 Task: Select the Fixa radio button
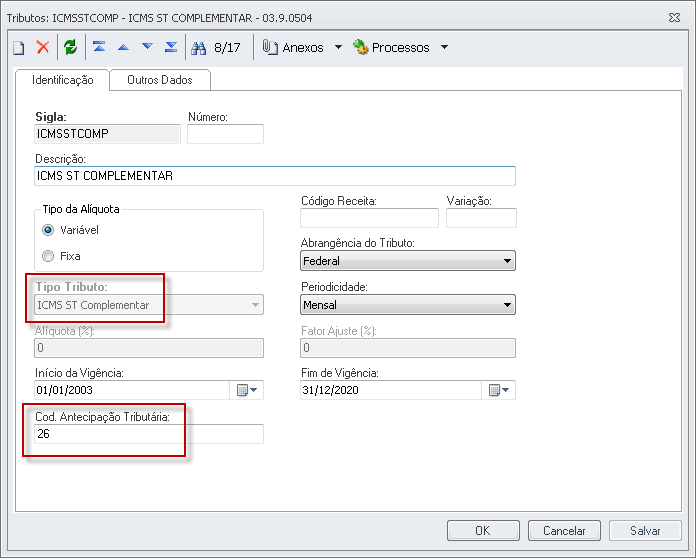coord(48,256)
